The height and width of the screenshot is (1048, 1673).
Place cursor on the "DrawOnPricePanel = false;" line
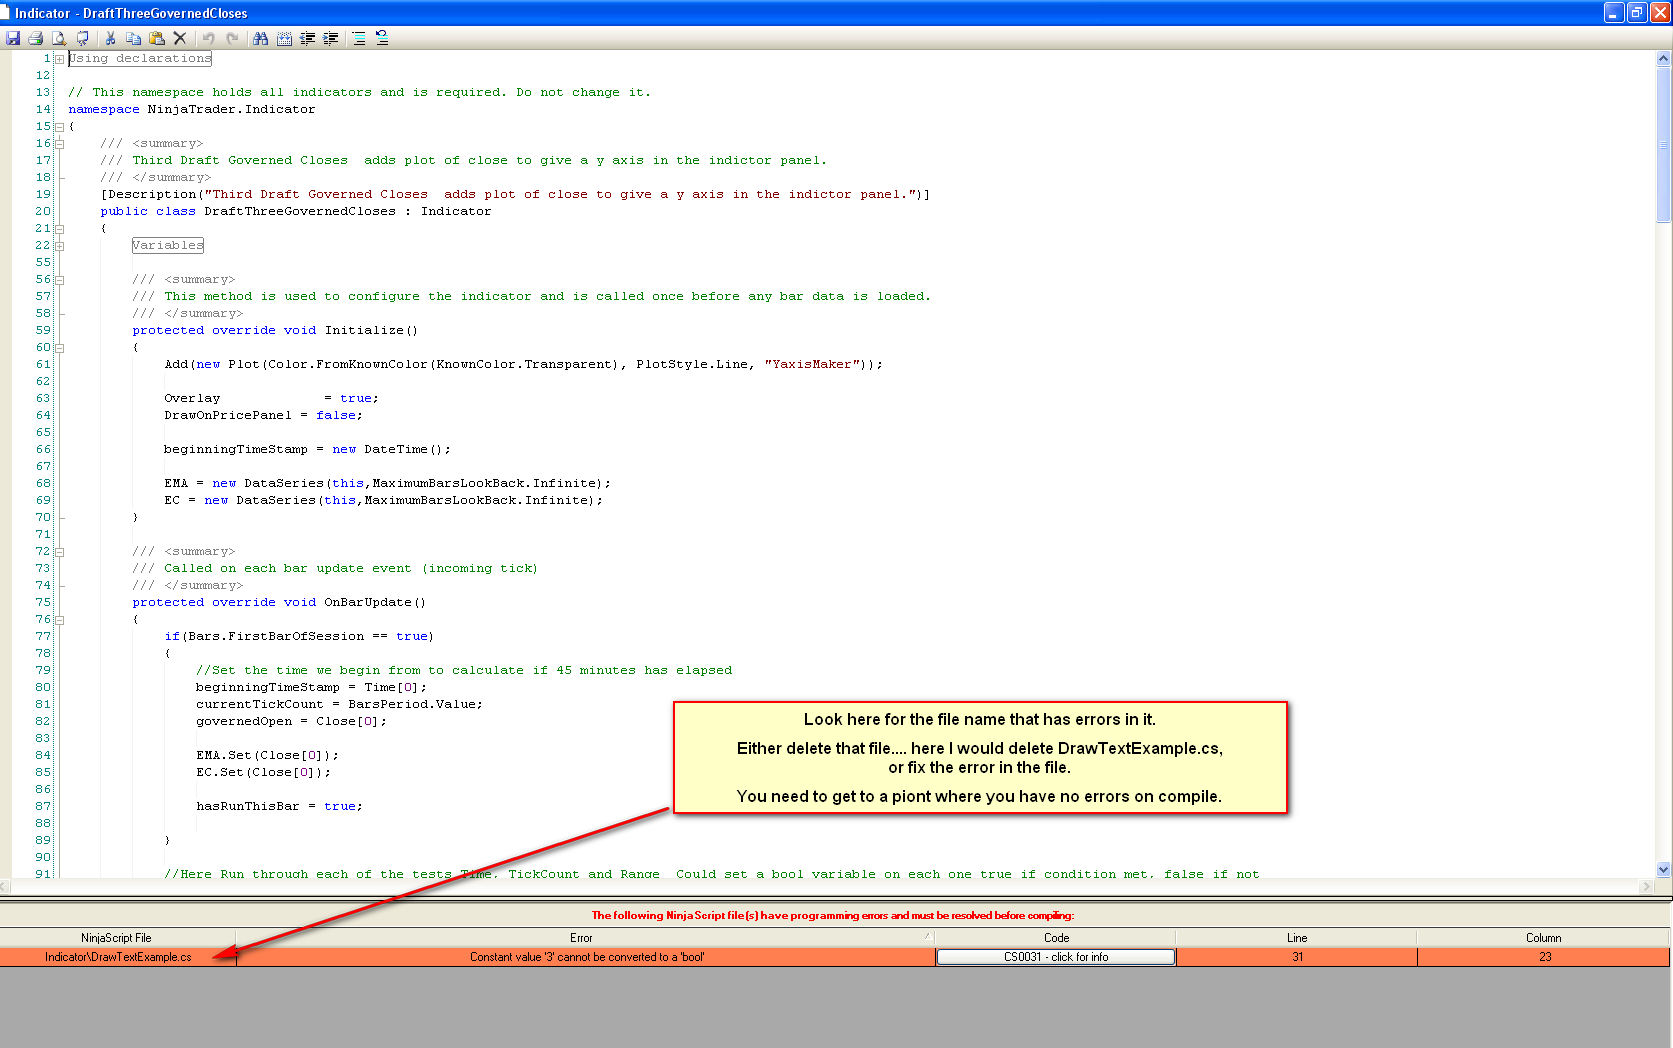coord(264,416)
